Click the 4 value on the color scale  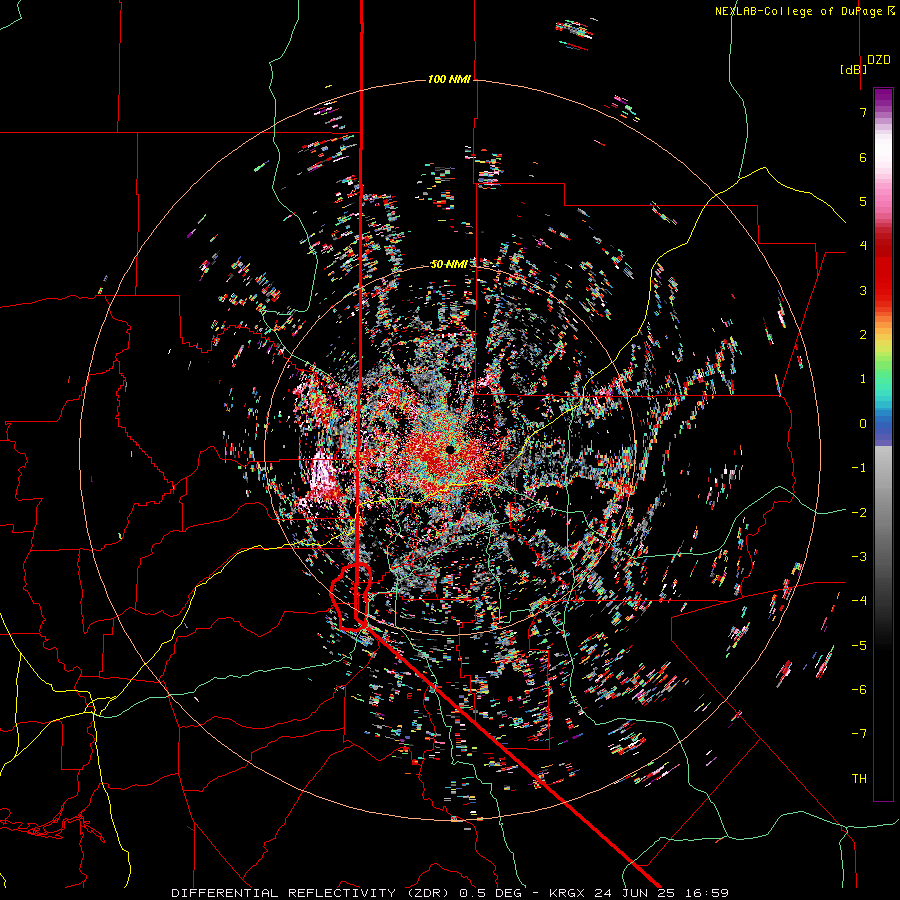coord(863,246)
